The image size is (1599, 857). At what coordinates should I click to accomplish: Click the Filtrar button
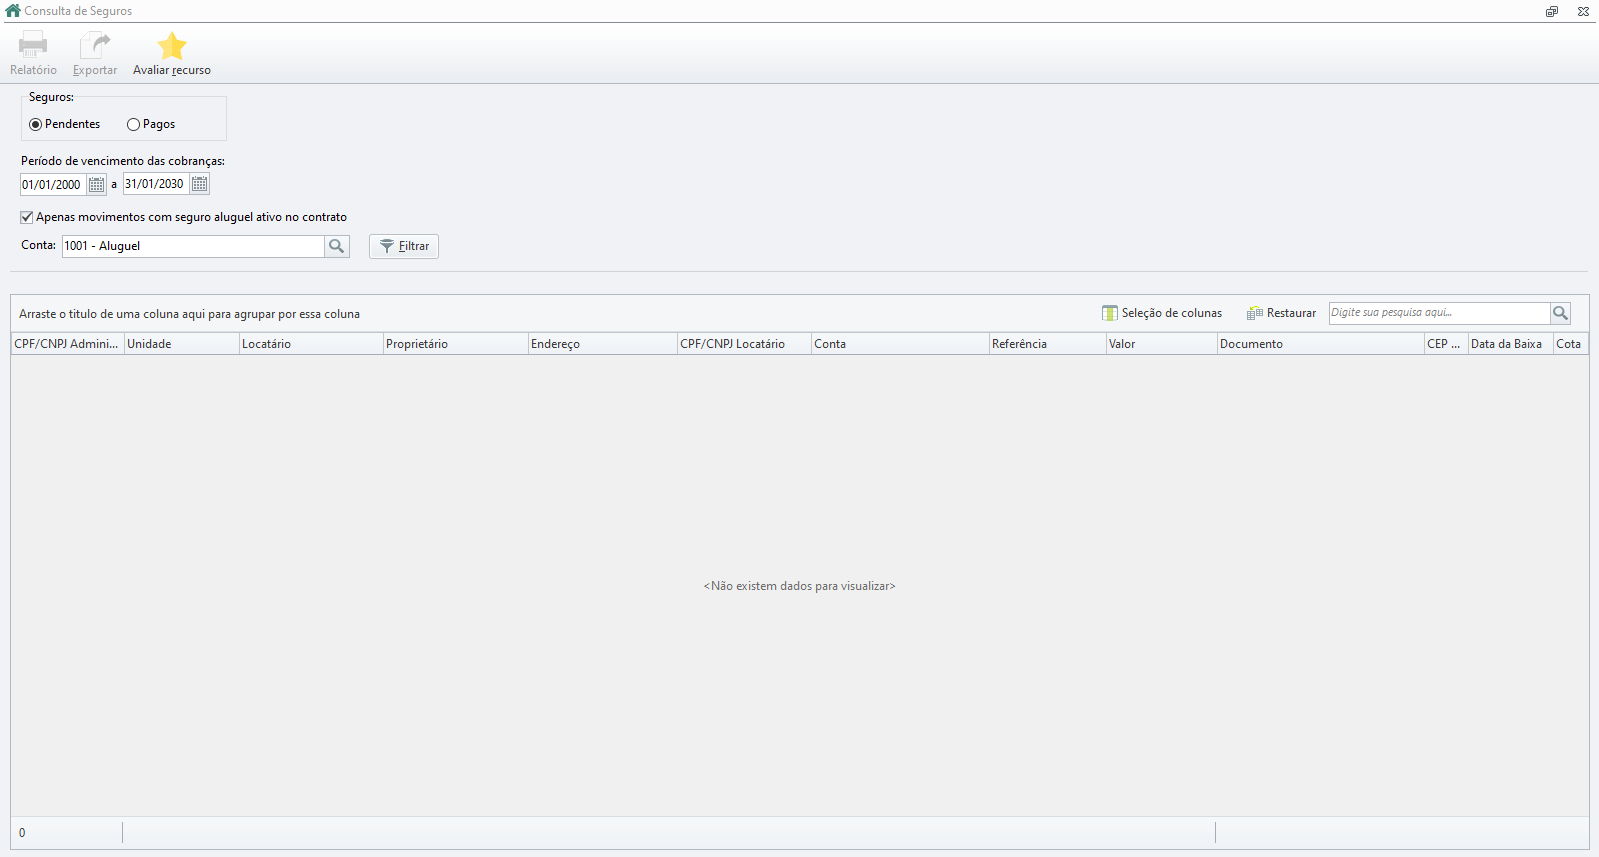[x=404, y=246]
